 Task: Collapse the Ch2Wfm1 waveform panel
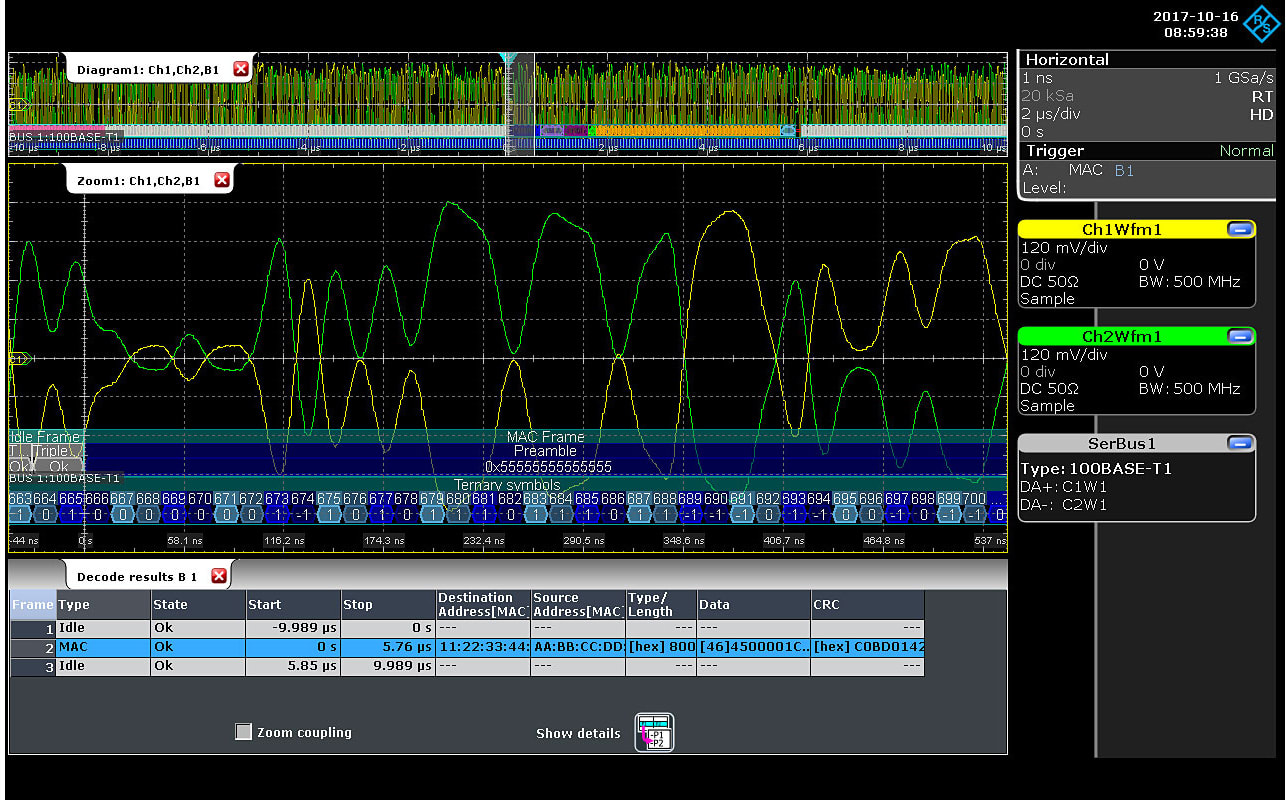1240,336
